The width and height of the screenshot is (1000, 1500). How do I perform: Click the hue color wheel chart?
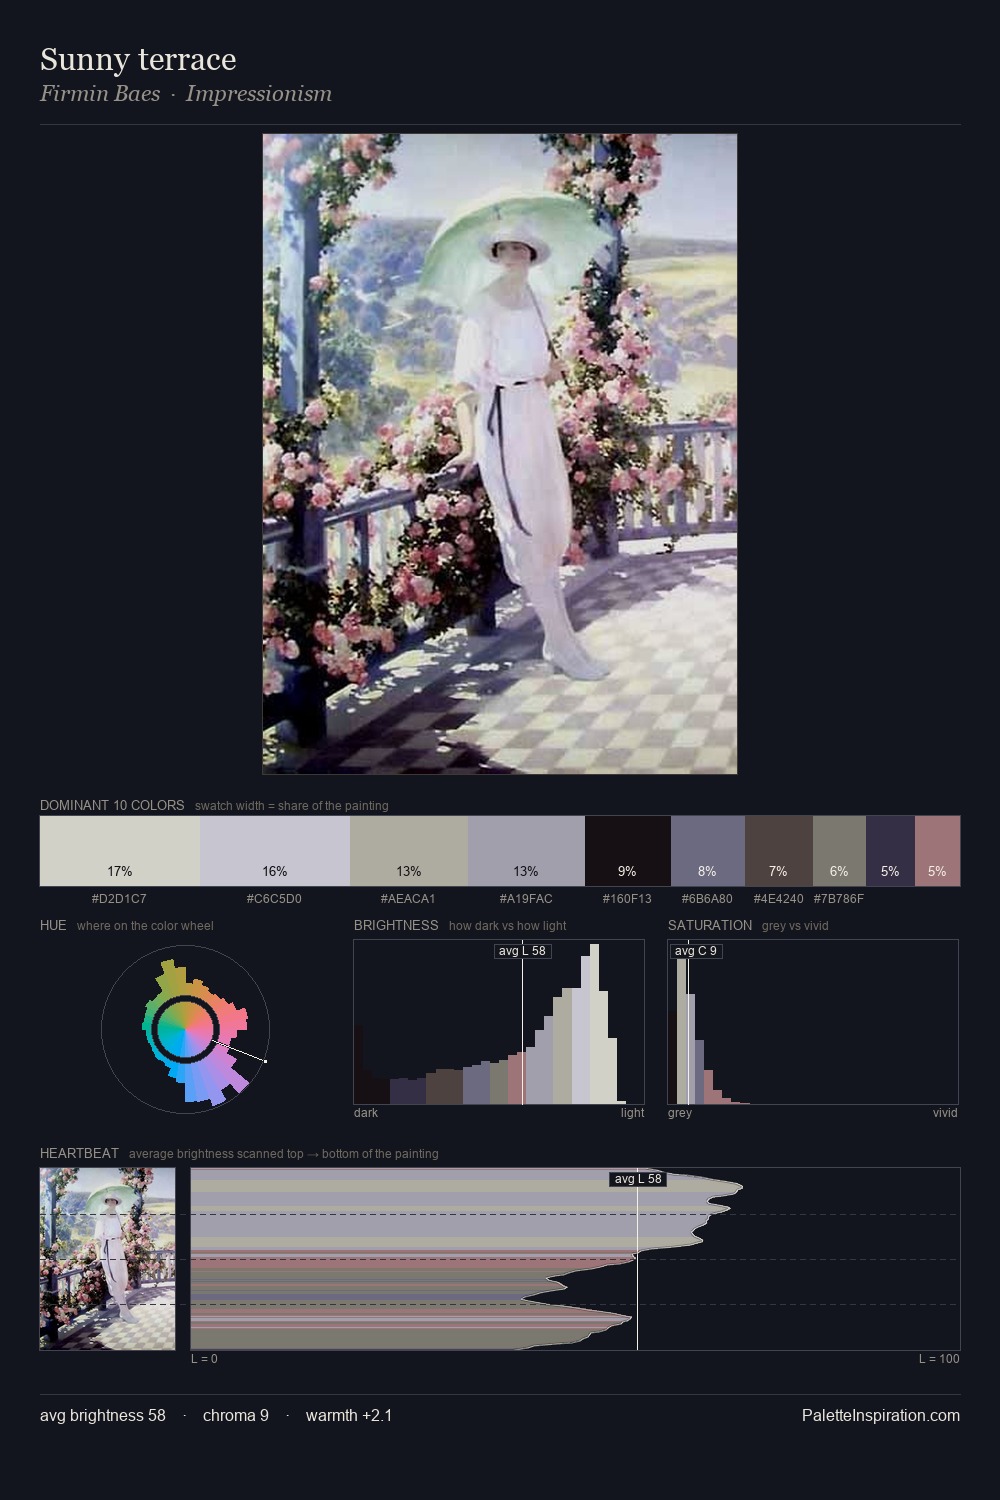186,1028
